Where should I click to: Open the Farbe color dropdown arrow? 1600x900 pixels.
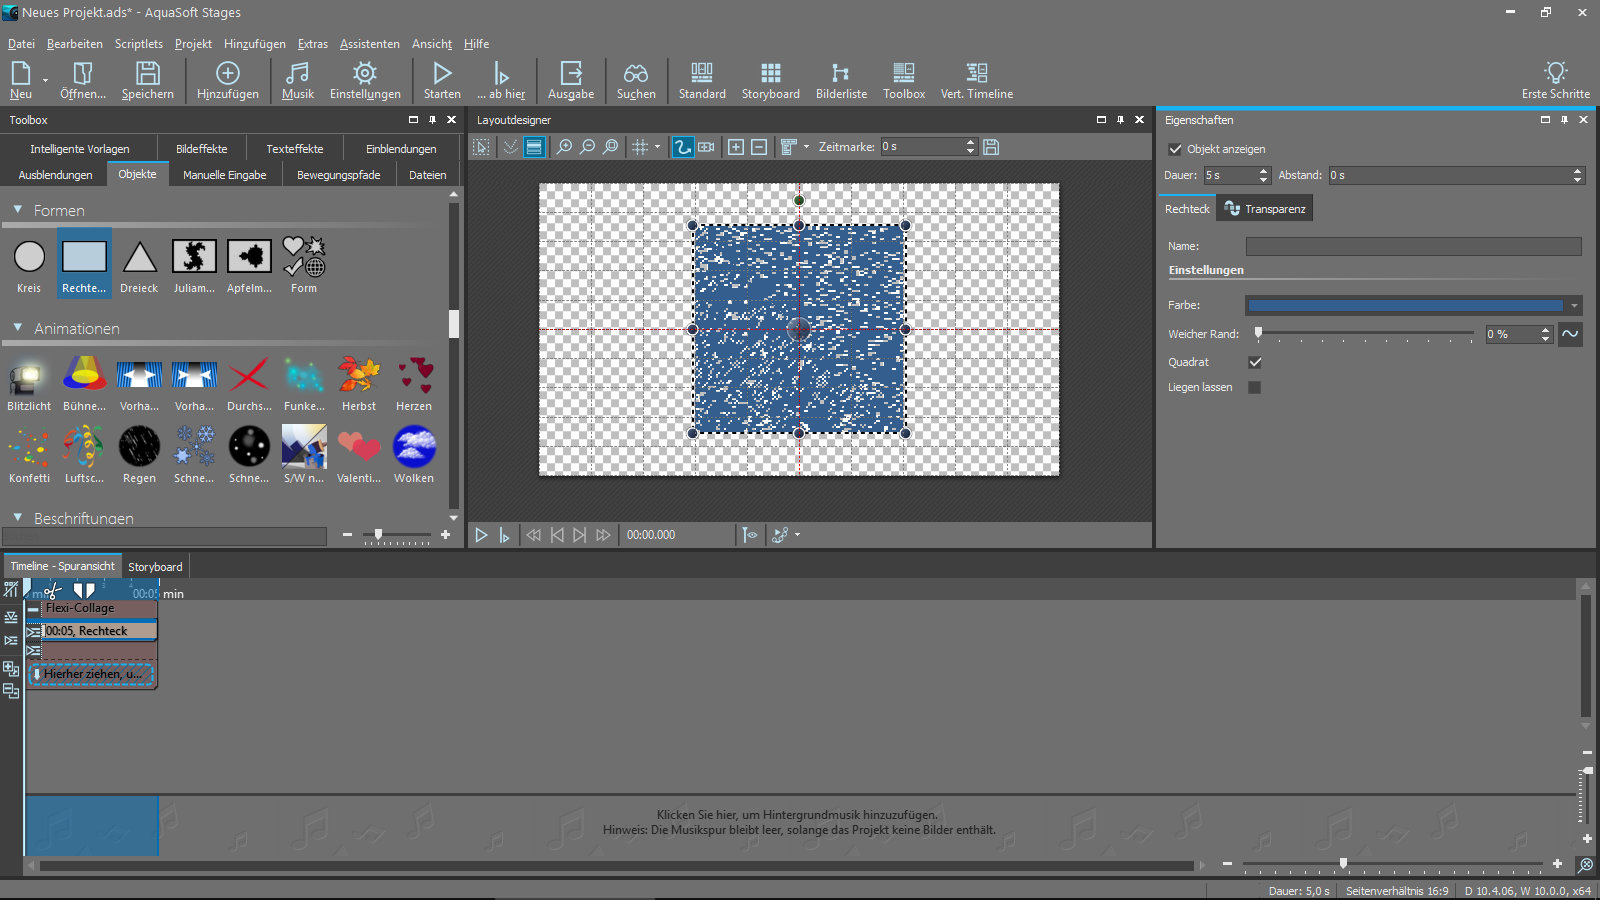tap(1575, 305)
